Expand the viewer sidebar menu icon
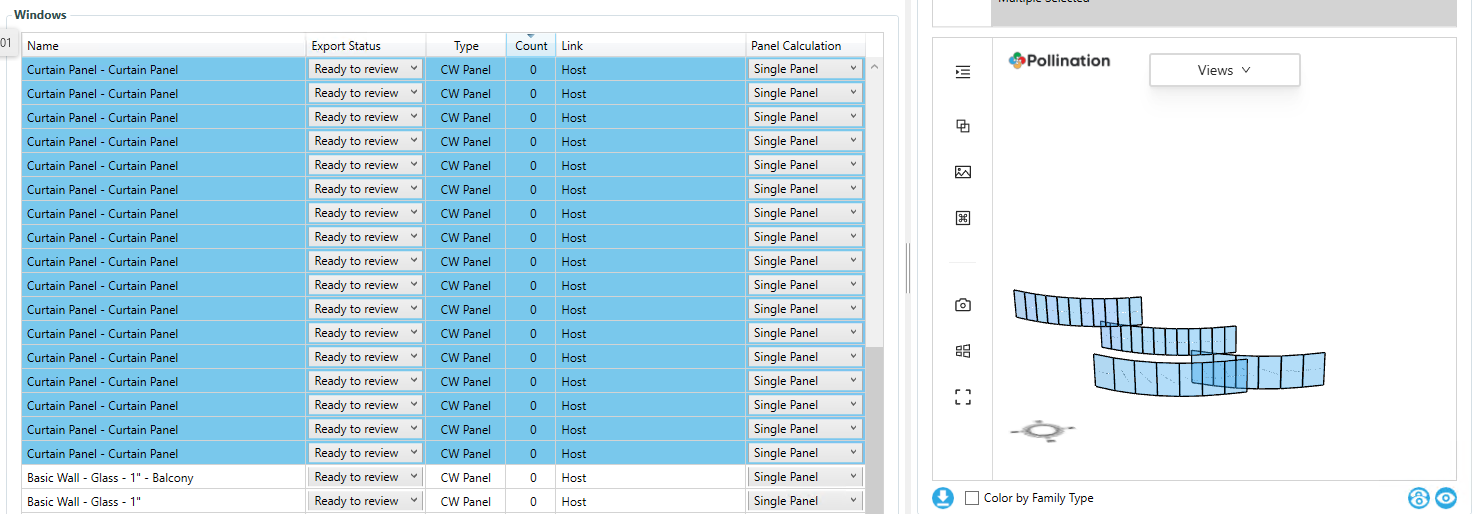The image size is (1472, 514). (x=963, y=72)
